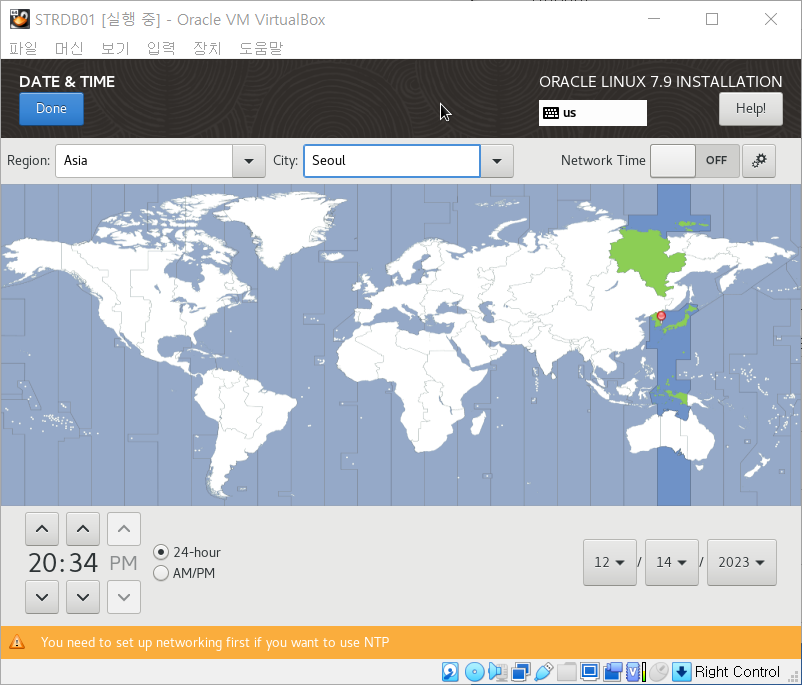
Task: Open the City dropdown arrow
Action: coord(497,161)
